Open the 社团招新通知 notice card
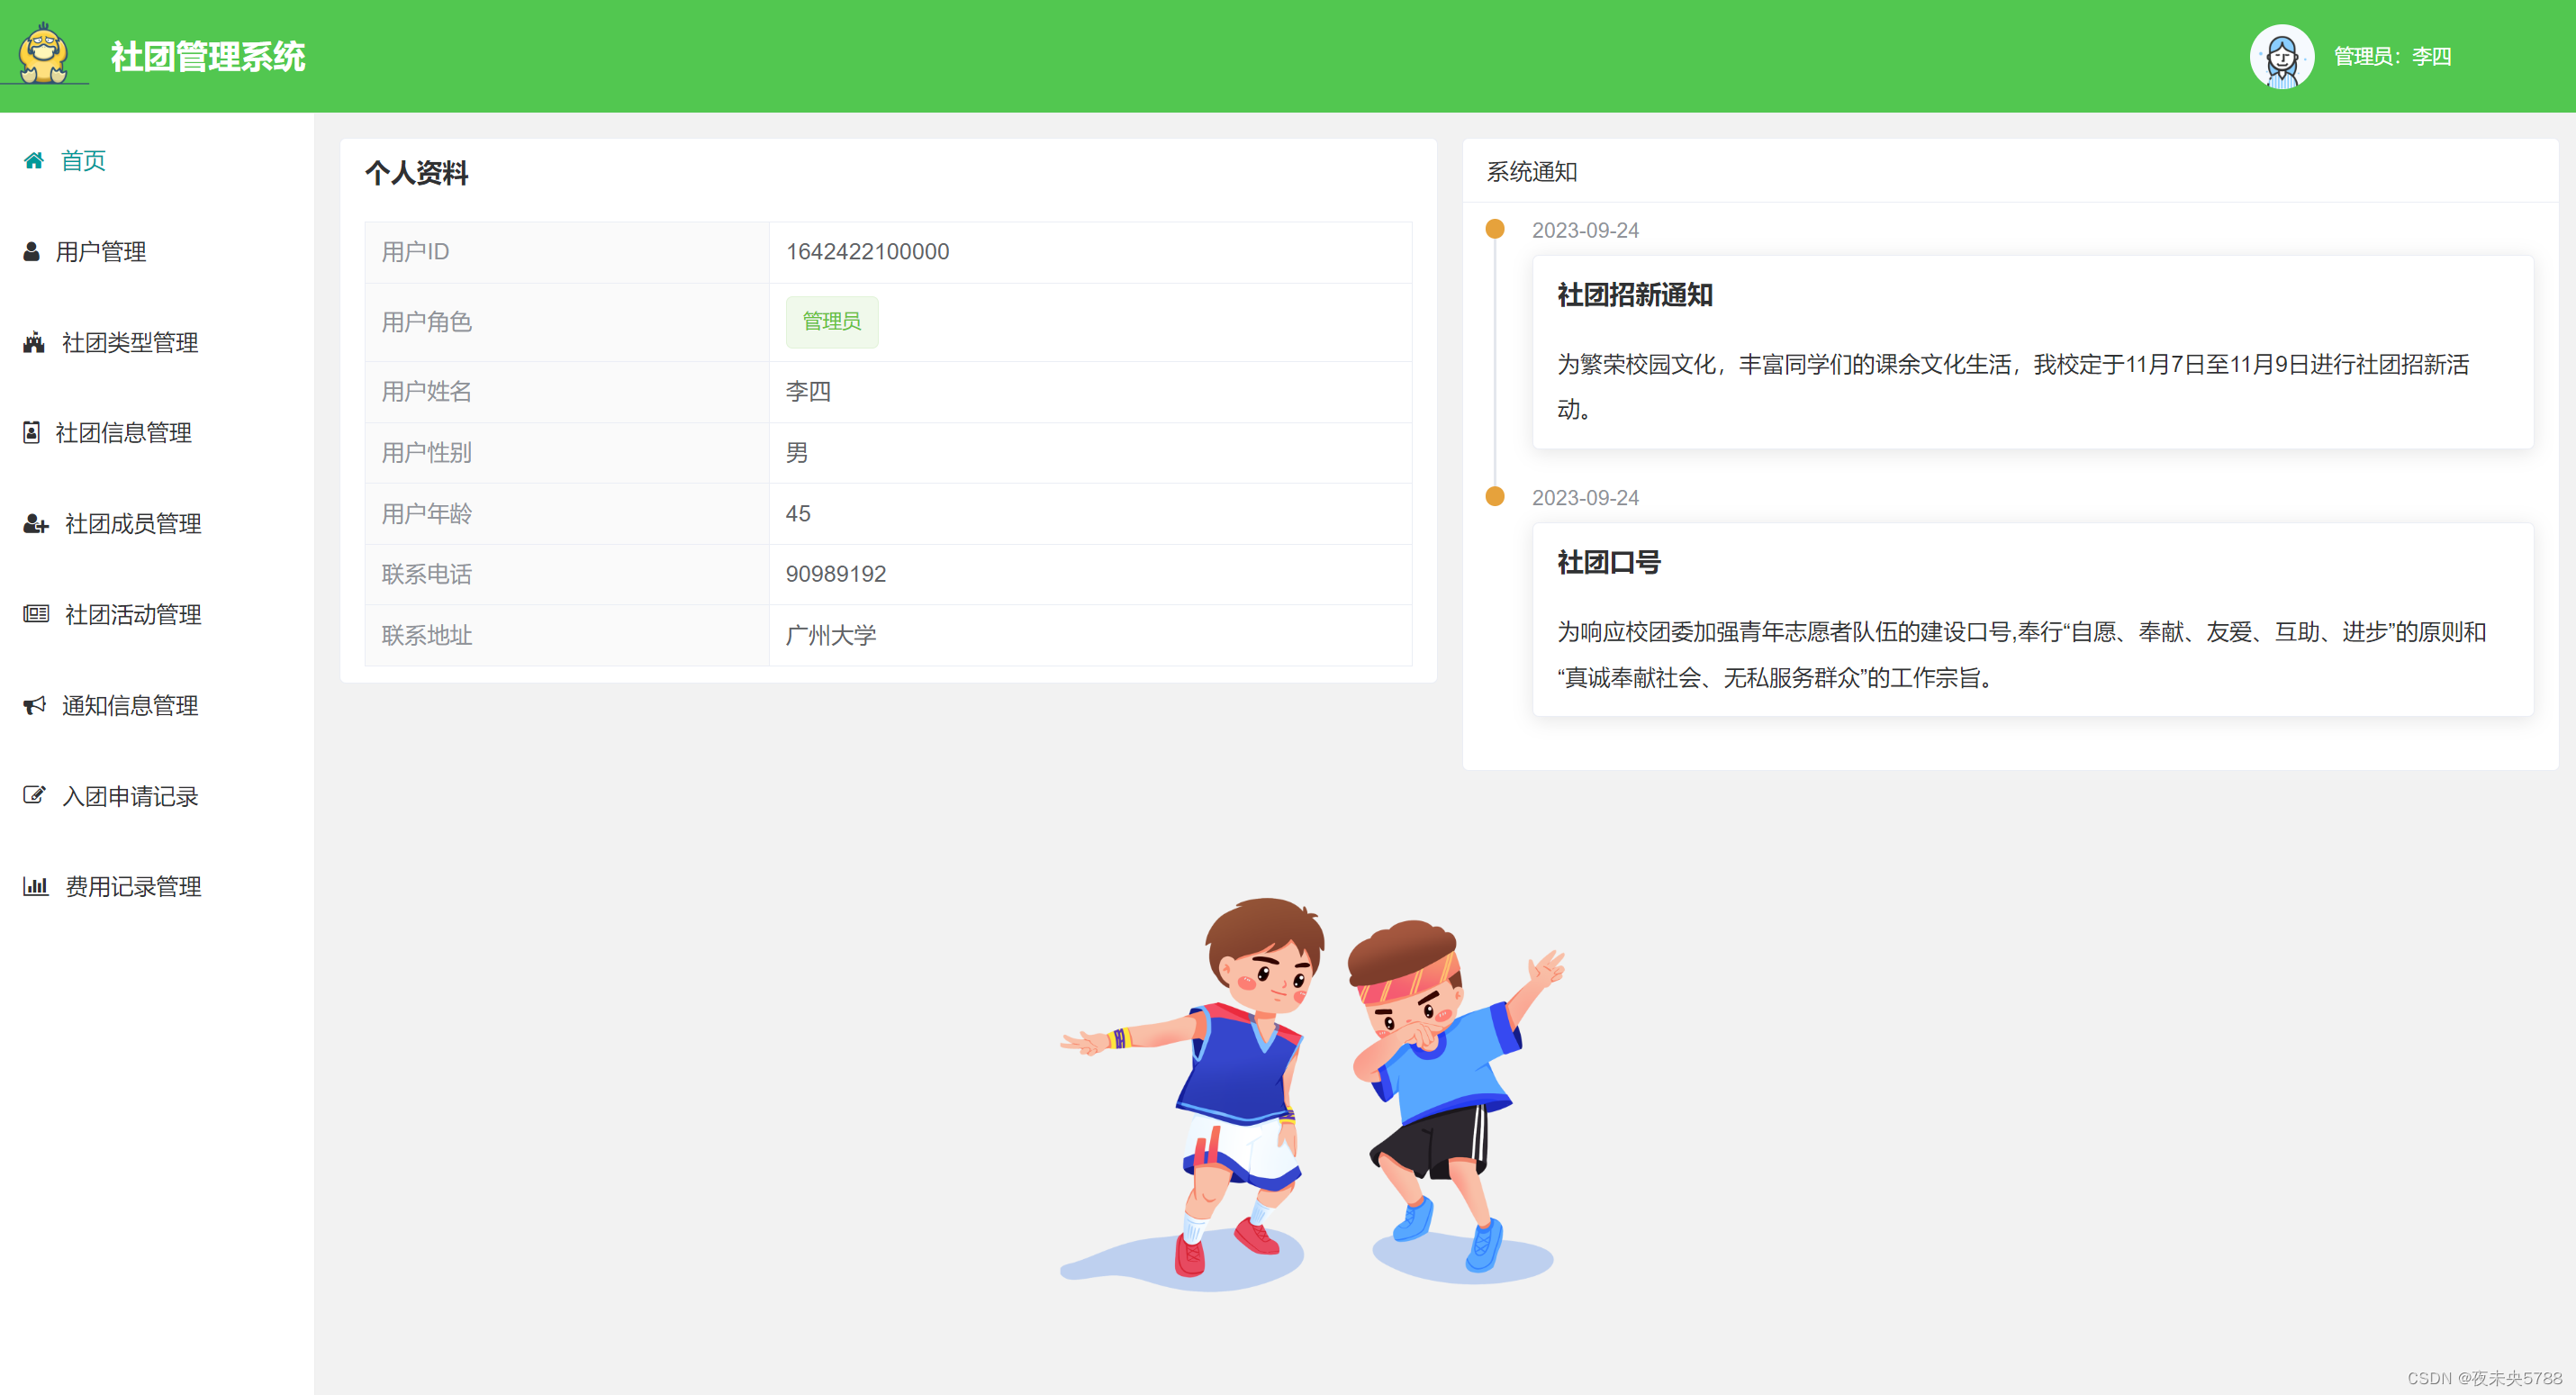Screen dimensions: 2576x1395 point(2032,351)
